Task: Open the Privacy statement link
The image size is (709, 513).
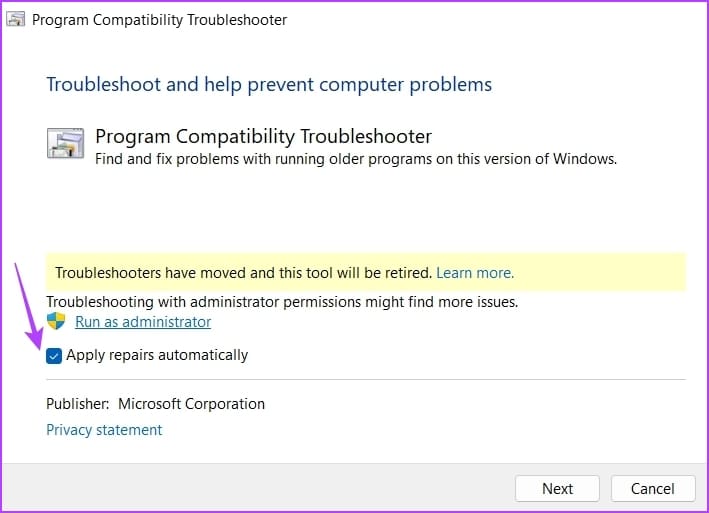Action: (x=104, y=430)
